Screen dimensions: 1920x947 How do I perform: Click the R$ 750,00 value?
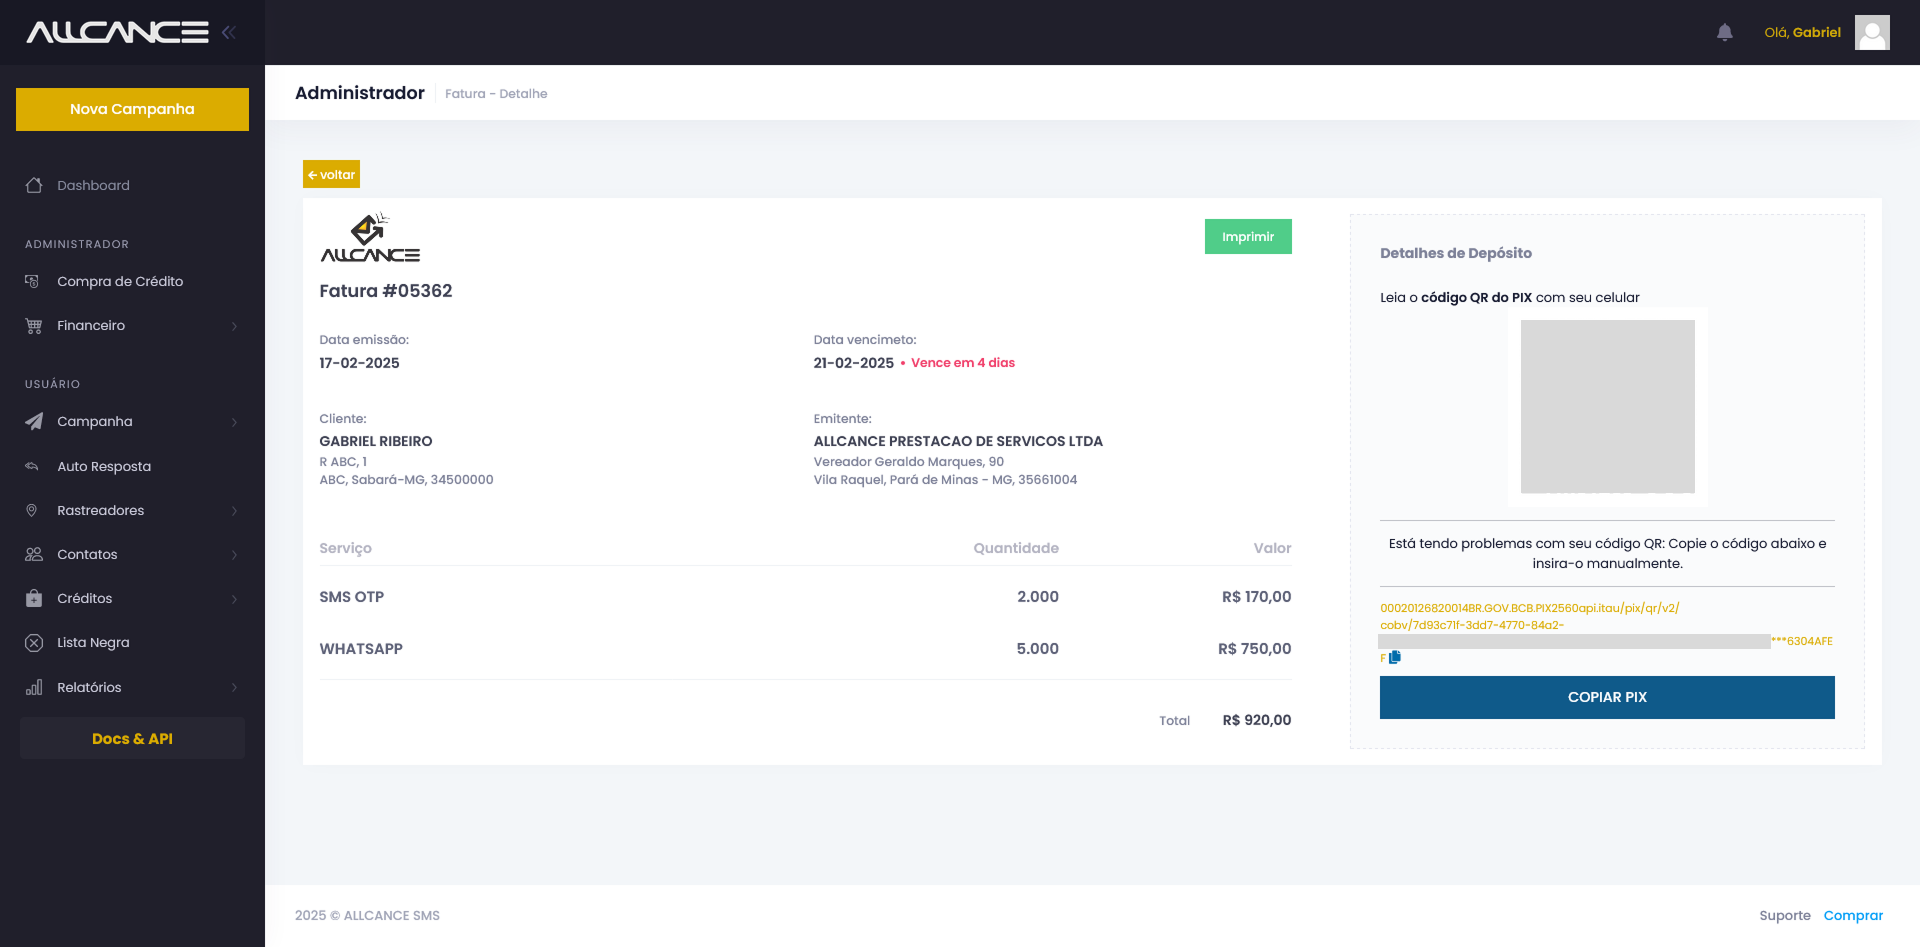[x=1255, y=649]
